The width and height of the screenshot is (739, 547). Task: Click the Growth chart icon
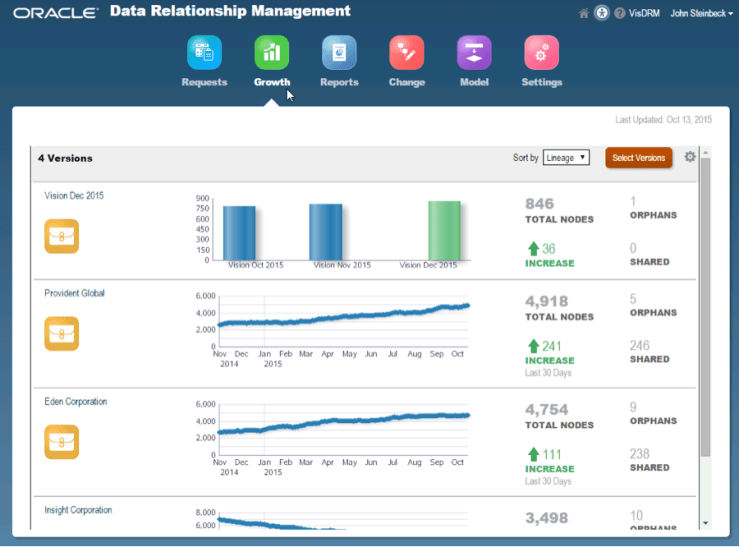point(272,52)
